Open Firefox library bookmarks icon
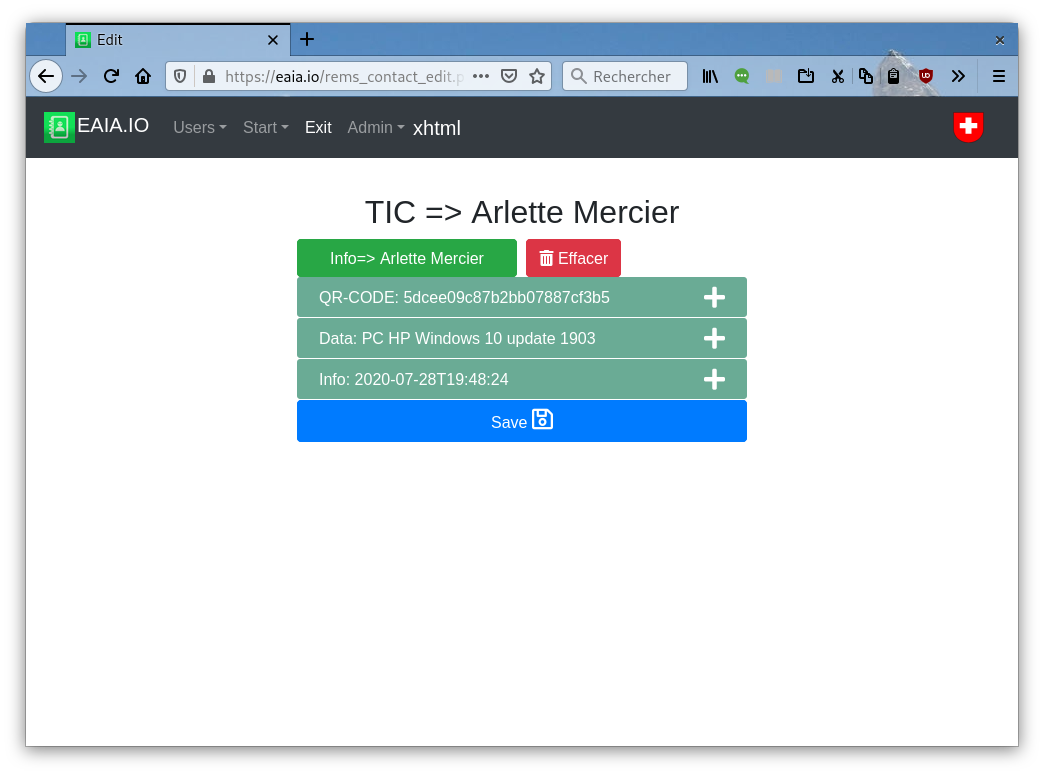The height and width of the screenshot is (775, 1044). coord(710,76)
